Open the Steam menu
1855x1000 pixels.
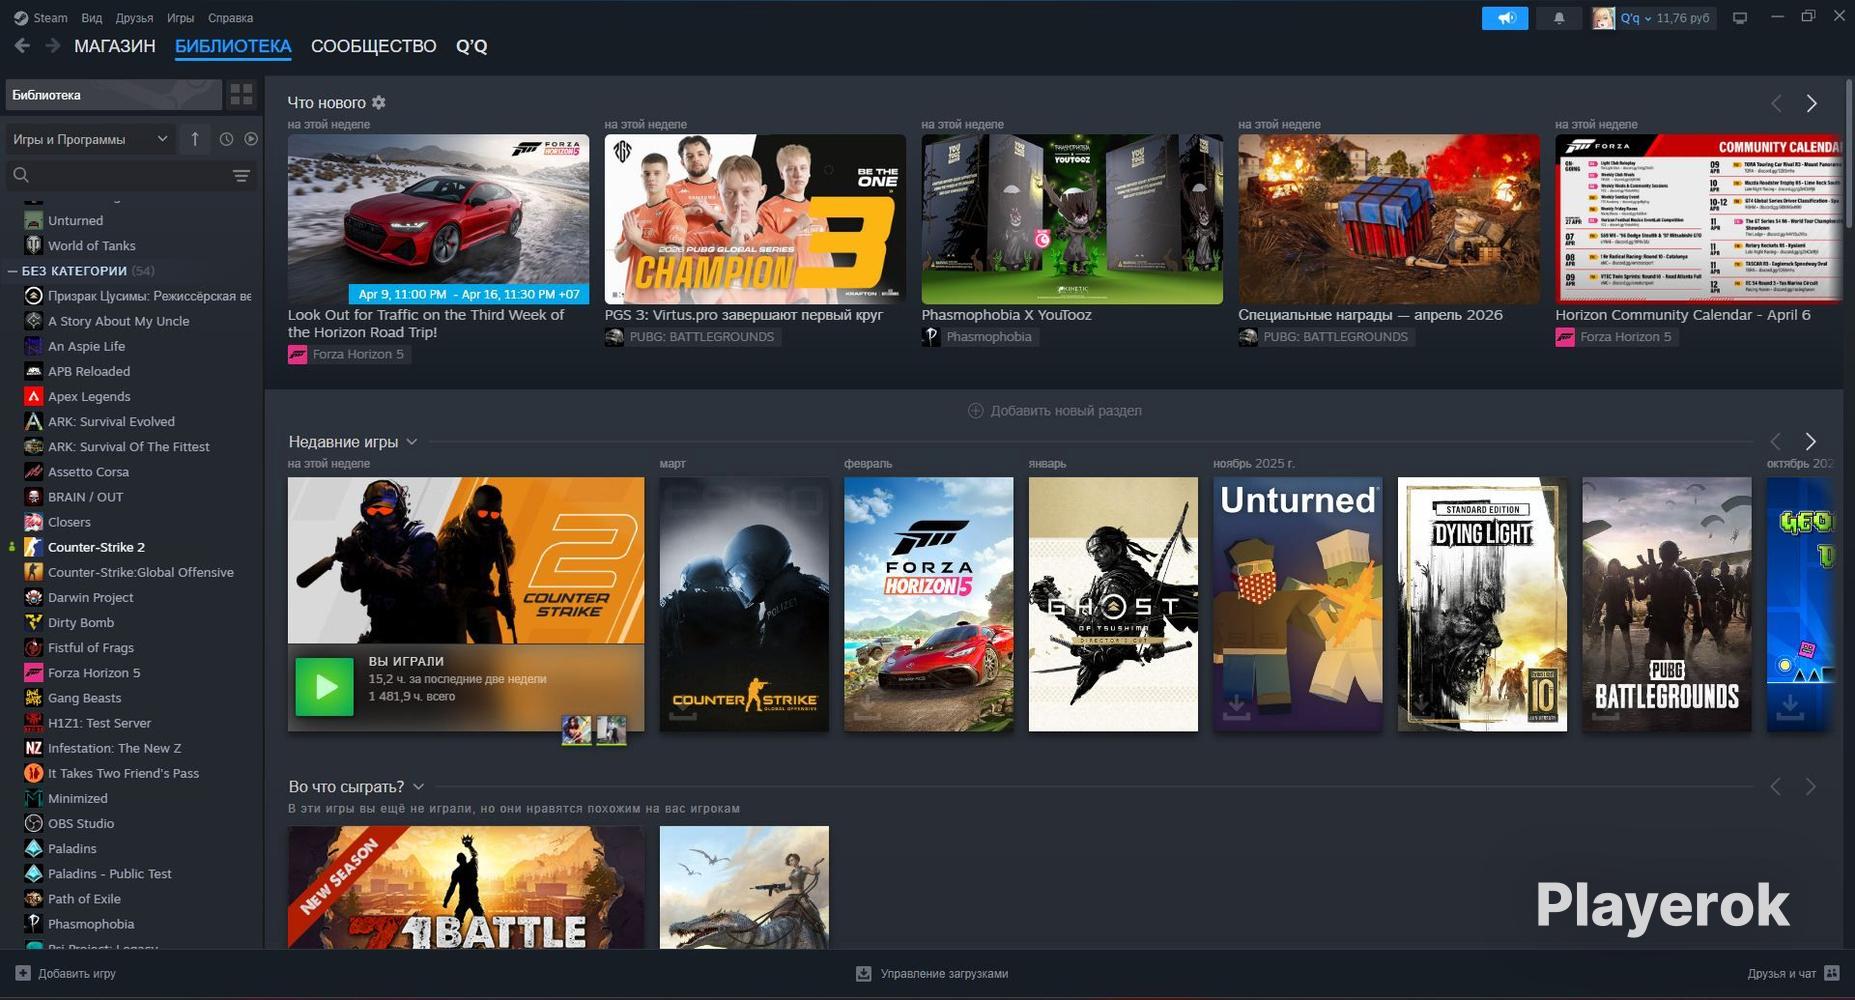pyautogui.click(x=50, y=18)
